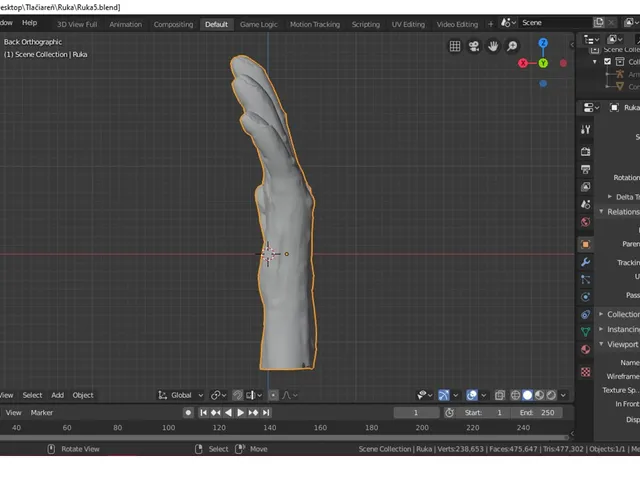Switch to the Scripting workspace tab
640x480 pixels.
366,24
